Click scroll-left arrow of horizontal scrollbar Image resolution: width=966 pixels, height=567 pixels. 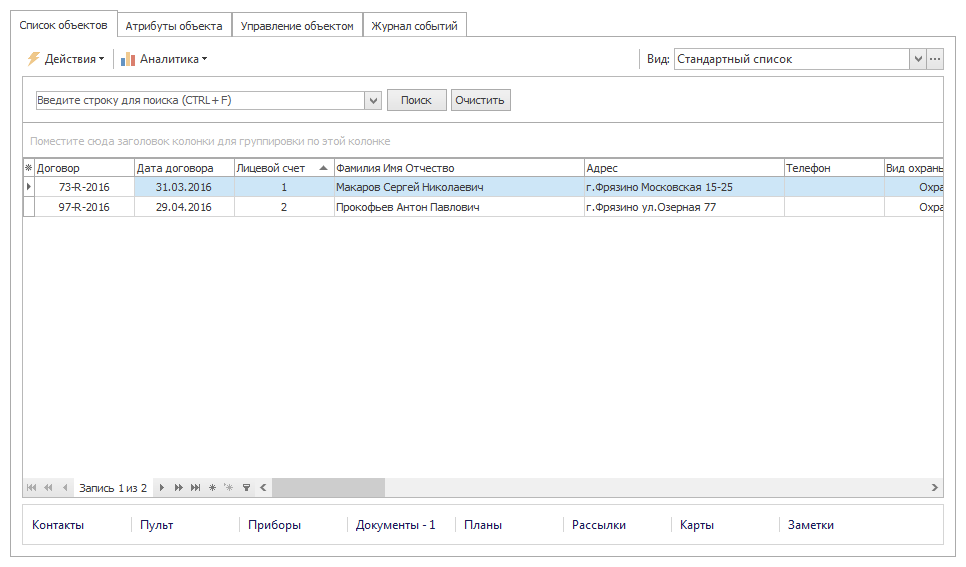pyautogui.click(x=263, y=487)
